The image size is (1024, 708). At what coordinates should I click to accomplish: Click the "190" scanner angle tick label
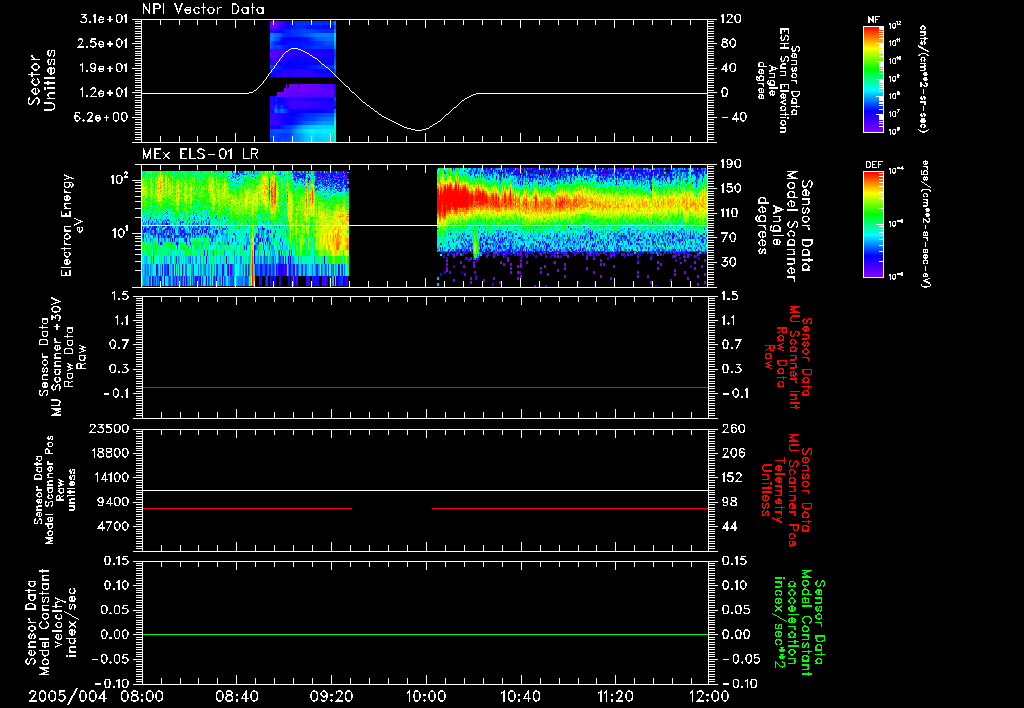(x=732, y=164)
